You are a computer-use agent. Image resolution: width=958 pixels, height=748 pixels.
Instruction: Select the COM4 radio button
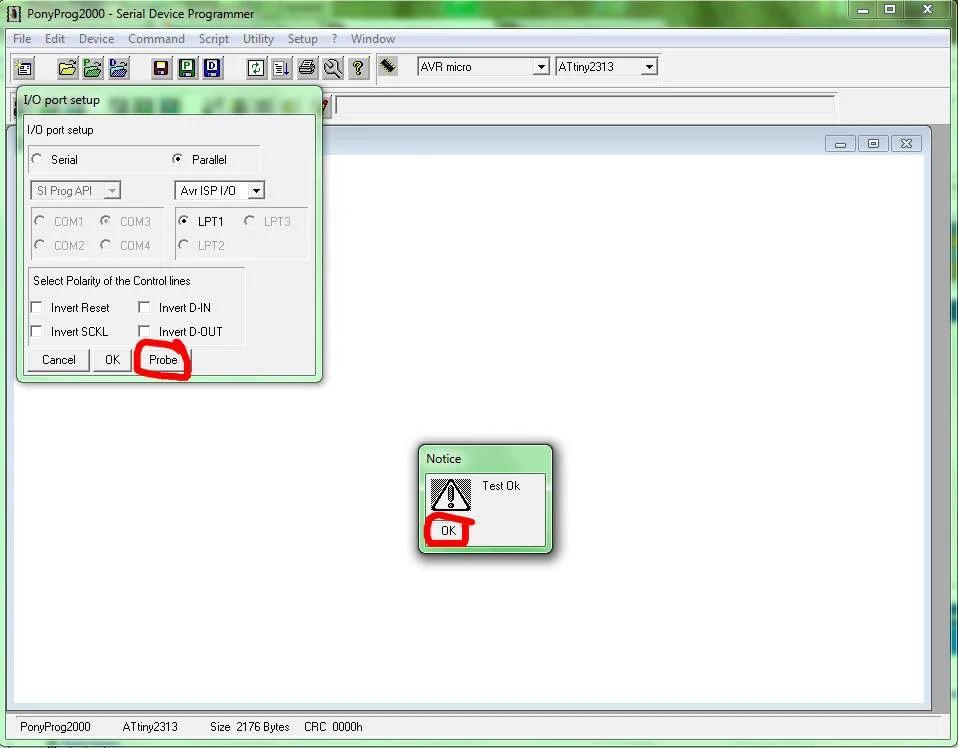point(105,245)
